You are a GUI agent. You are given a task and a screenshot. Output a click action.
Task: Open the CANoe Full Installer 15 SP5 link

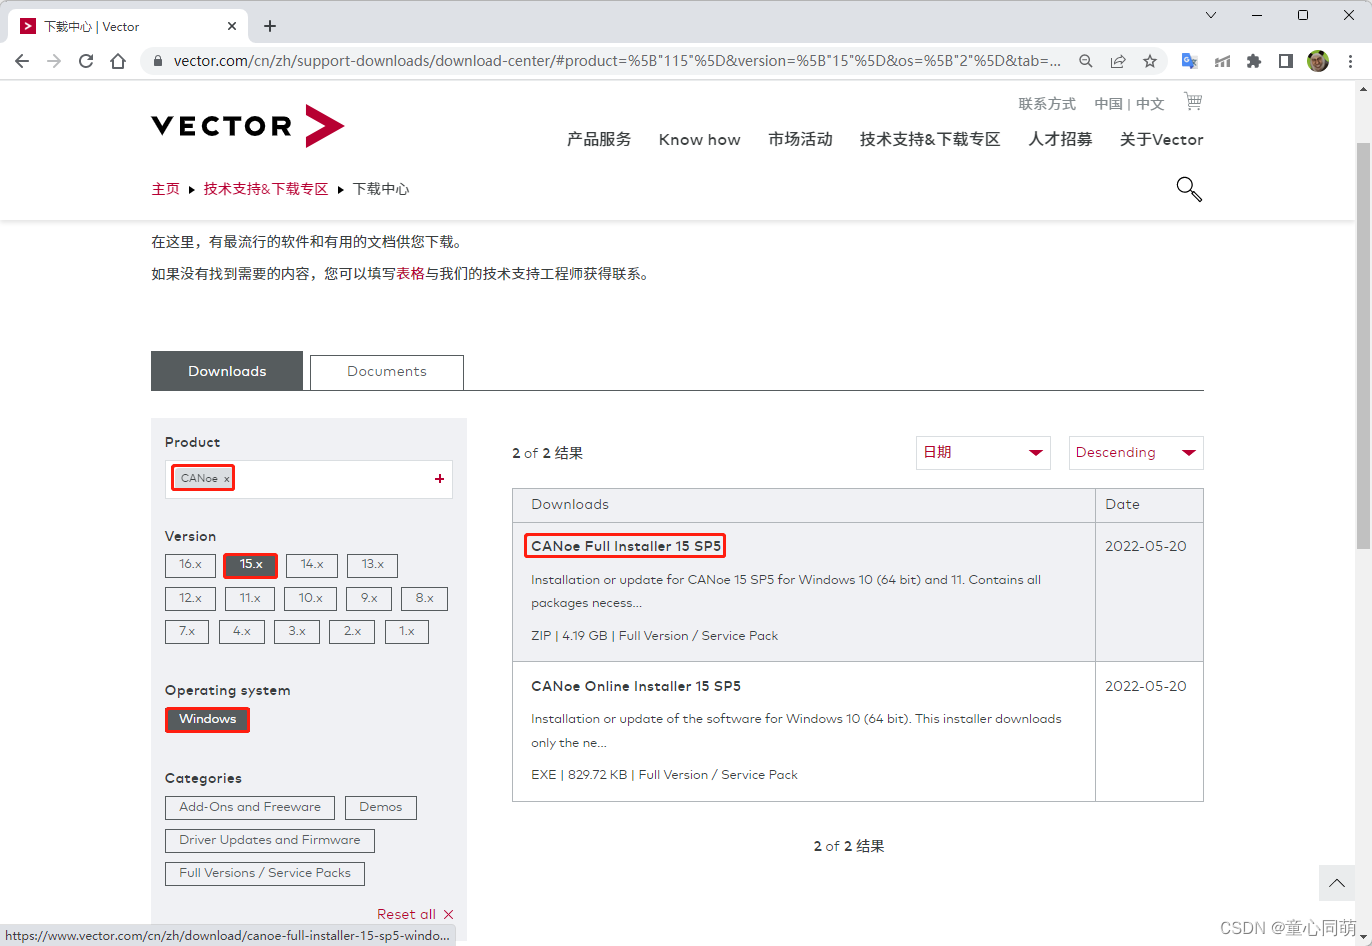624,546
